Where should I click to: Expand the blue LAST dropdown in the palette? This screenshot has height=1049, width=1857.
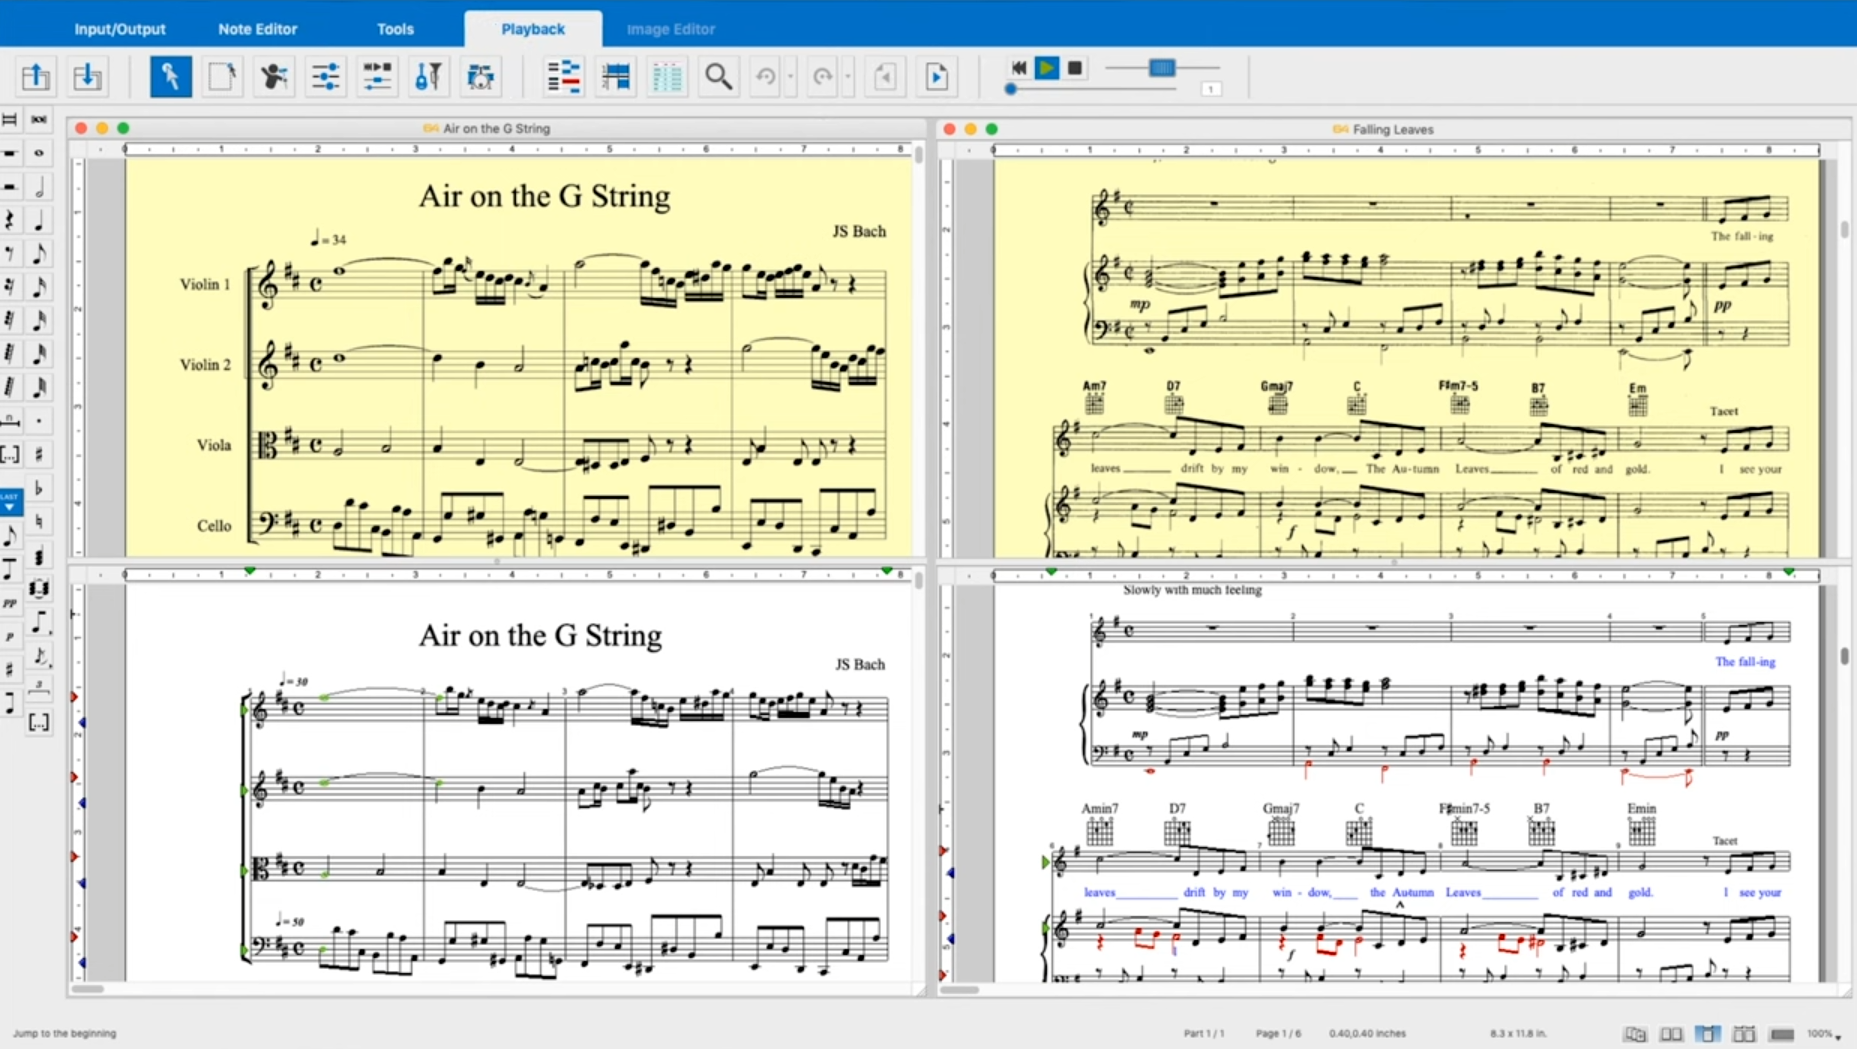tap(10, 502)
